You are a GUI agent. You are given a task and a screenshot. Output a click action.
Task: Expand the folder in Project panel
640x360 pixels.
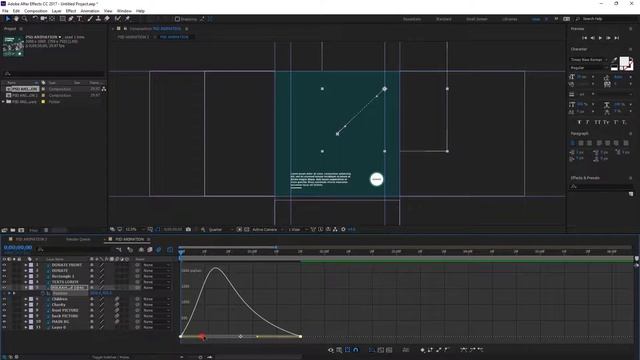pos(4,102)
